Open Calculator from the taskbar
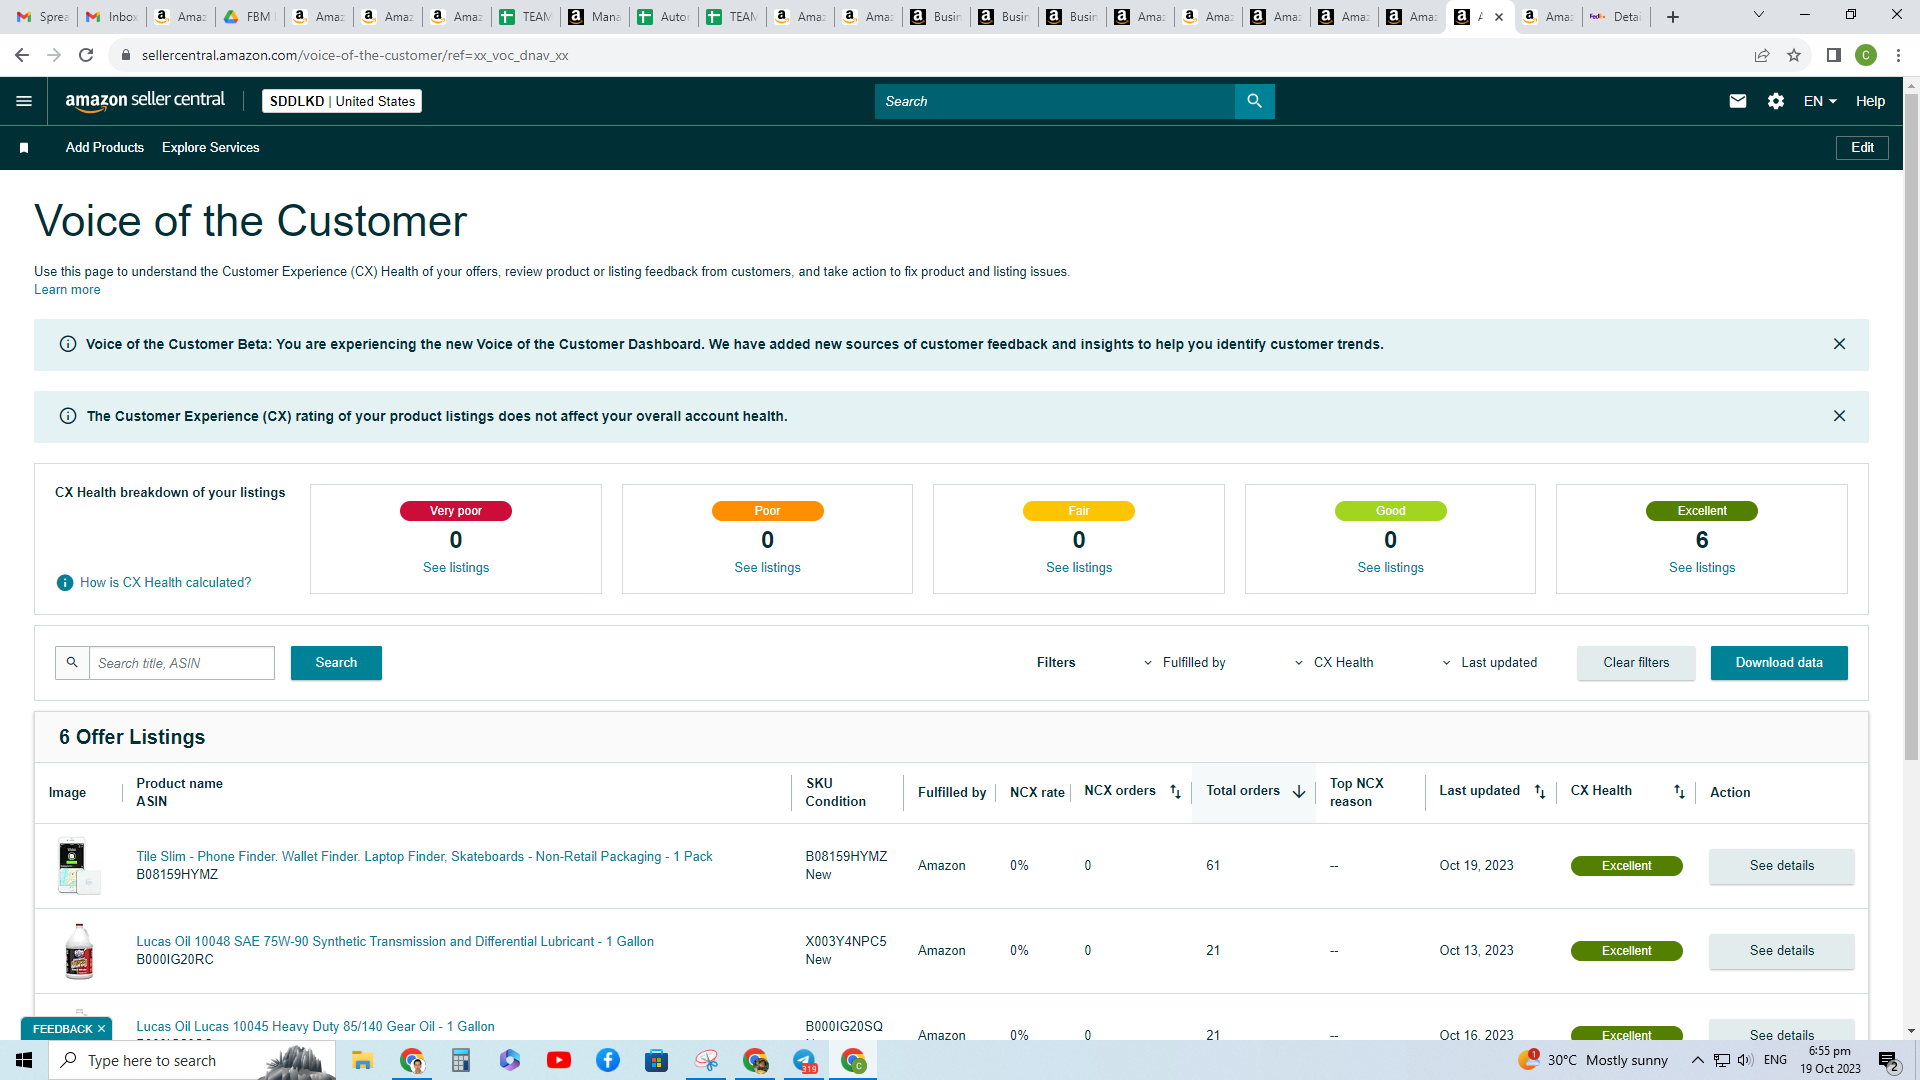This screenshot has width=1920, height=1080. pyautogui.click(x=460, y=1060)
